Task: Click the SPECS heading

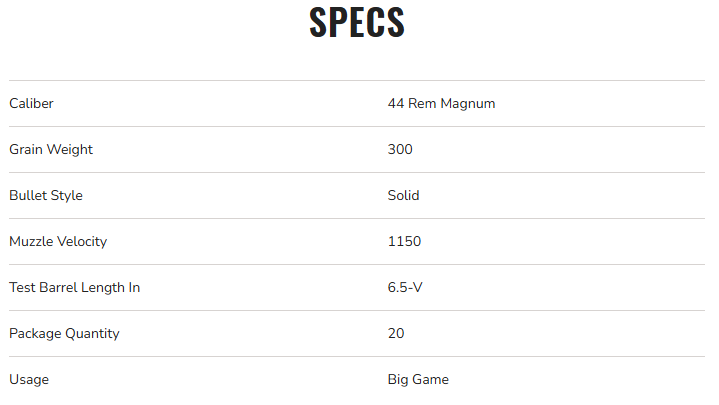Action: coord(357,22)
